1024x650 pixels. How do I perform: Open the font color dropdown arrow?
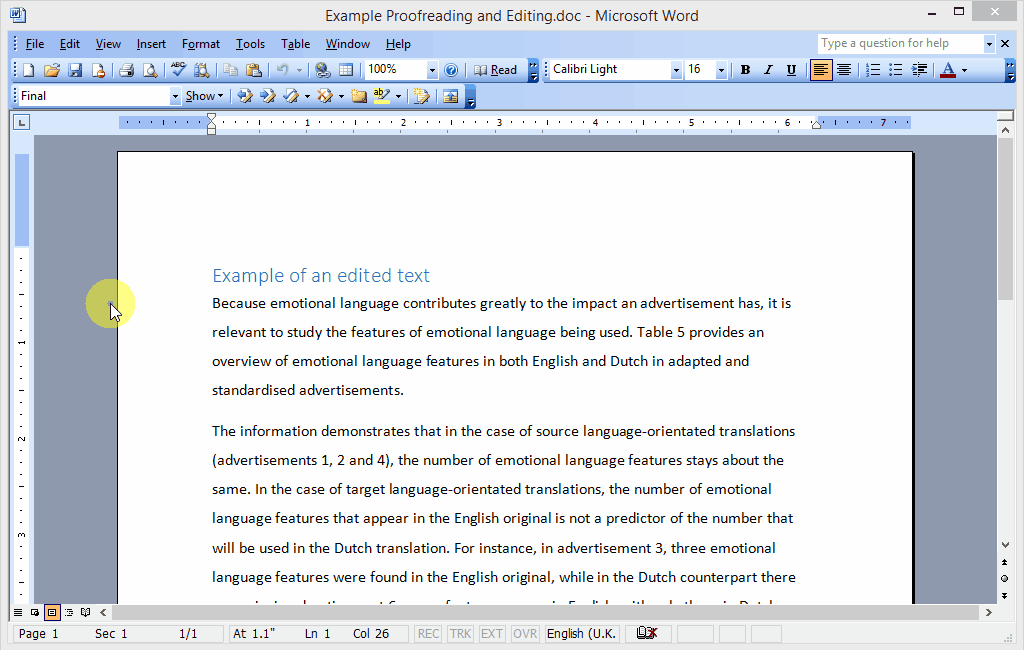tap(965, 70)
